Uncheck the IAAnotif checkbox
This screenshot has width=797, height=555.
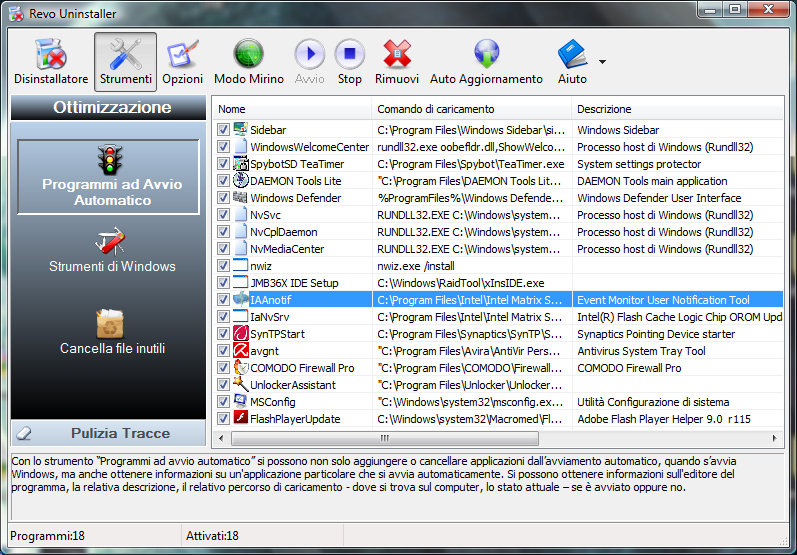[x=223, y=300]
